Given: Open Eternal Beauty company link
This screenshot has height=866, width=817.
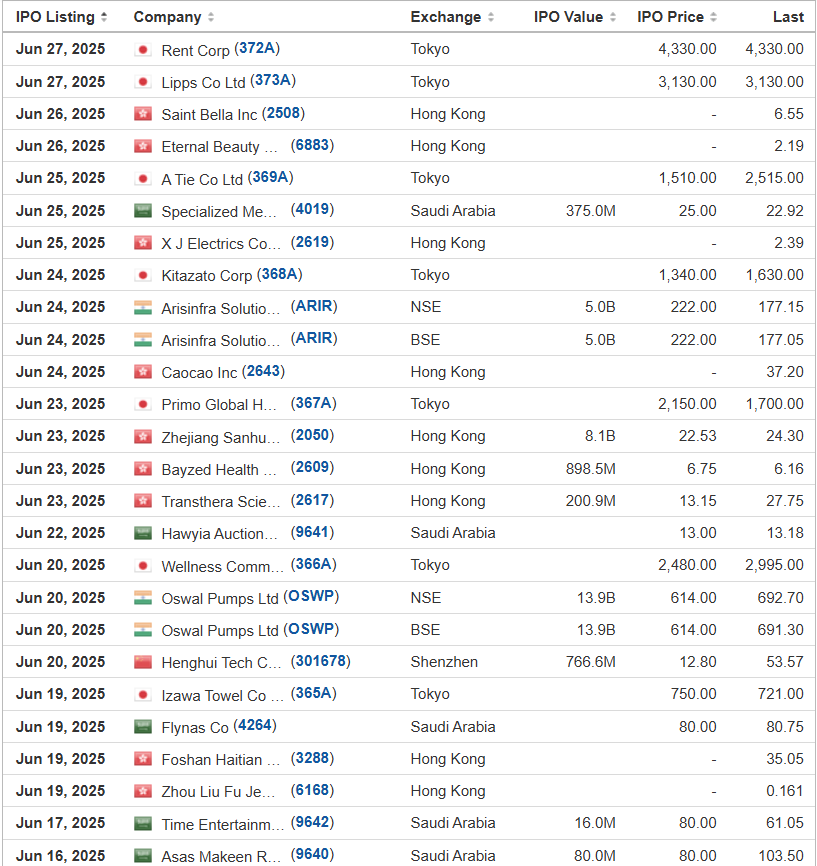Looking at the screenshot, I should (x=219, y=147).
